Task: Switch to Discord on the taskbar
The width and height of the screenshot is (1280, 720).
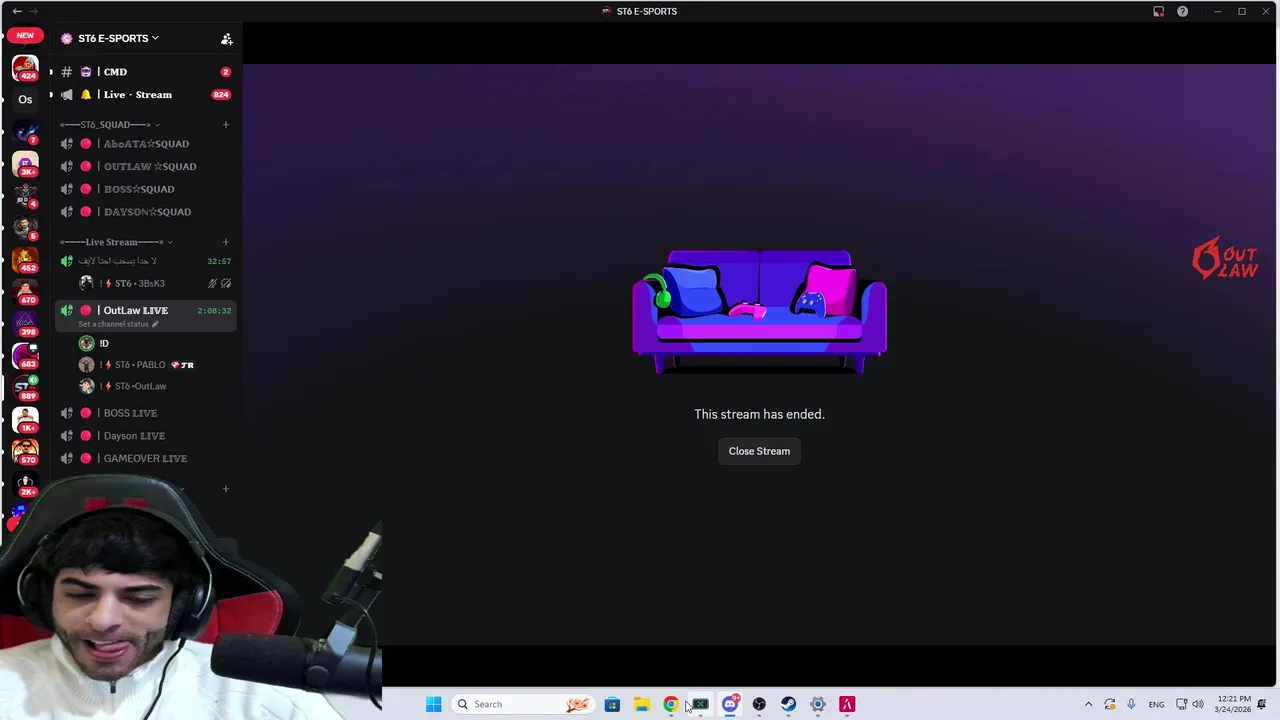Action: point(730,704)
